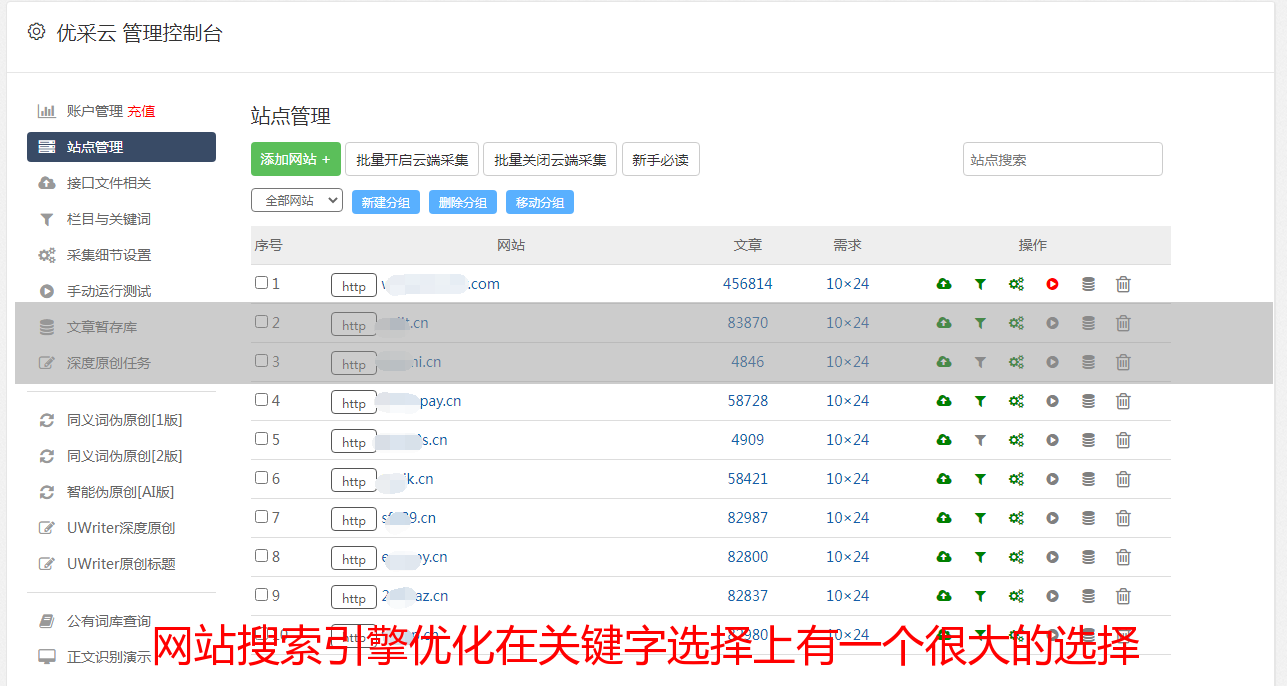The height and width of the screenshot is (686, 1287).
Task: Click the gears icon in row 5
Action: [x=1016, y=440]
